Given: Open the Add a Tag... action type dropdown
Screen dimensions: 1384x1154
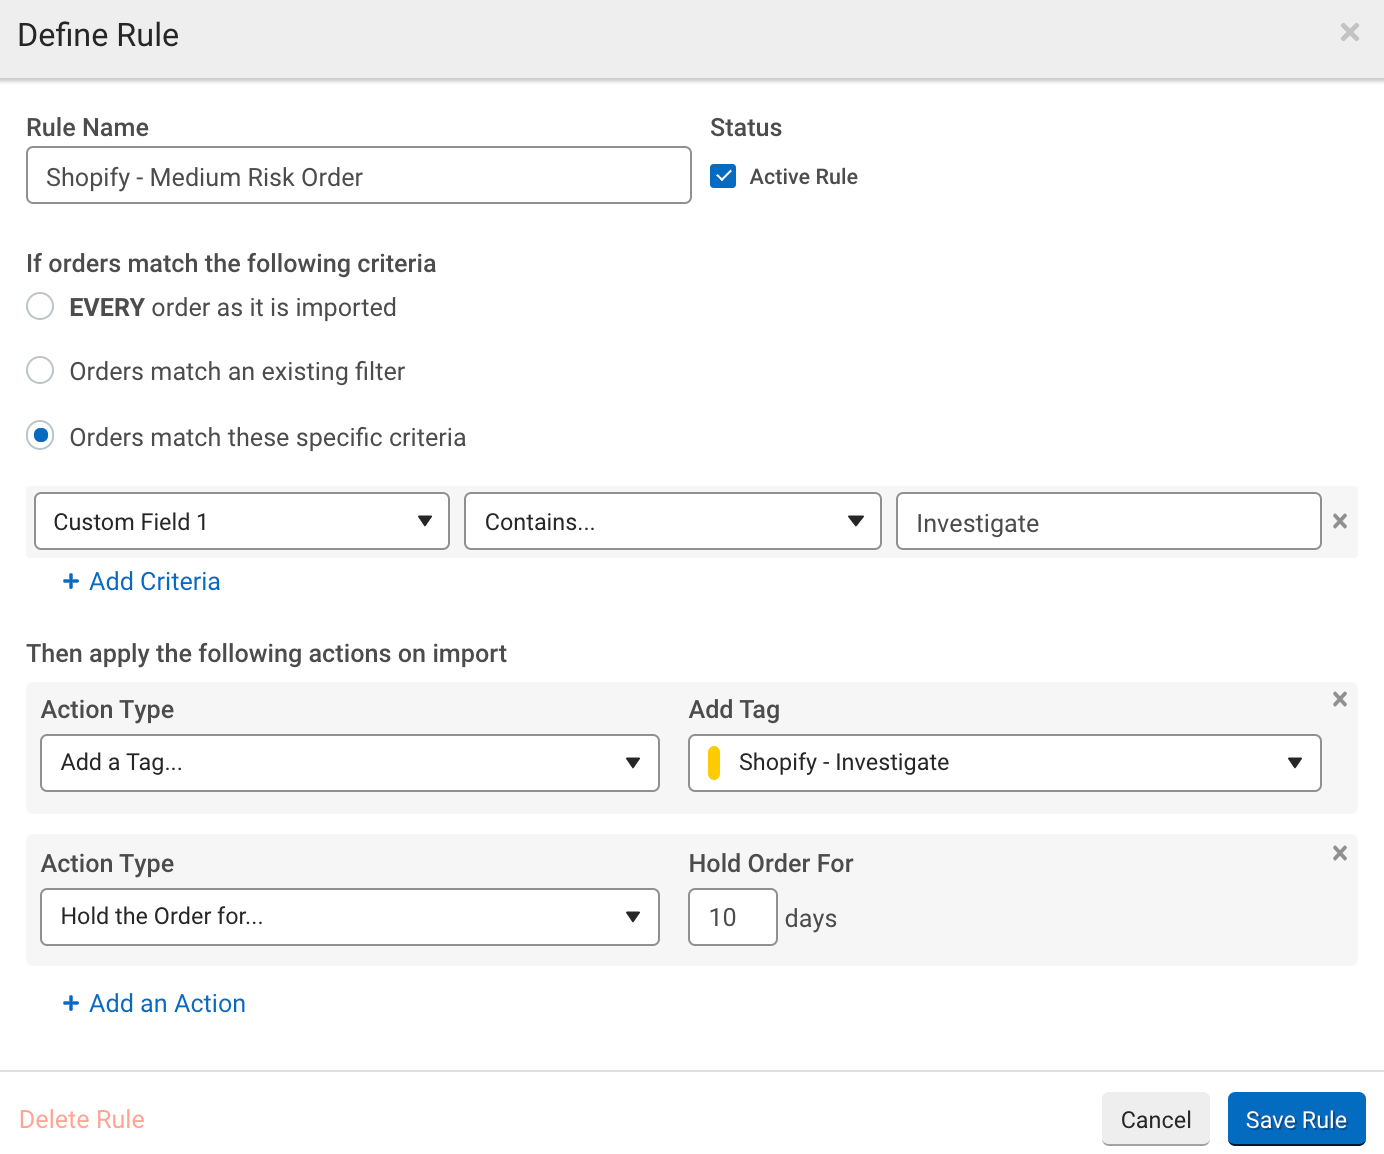Looking at the screenshot, I should (350, 763).
